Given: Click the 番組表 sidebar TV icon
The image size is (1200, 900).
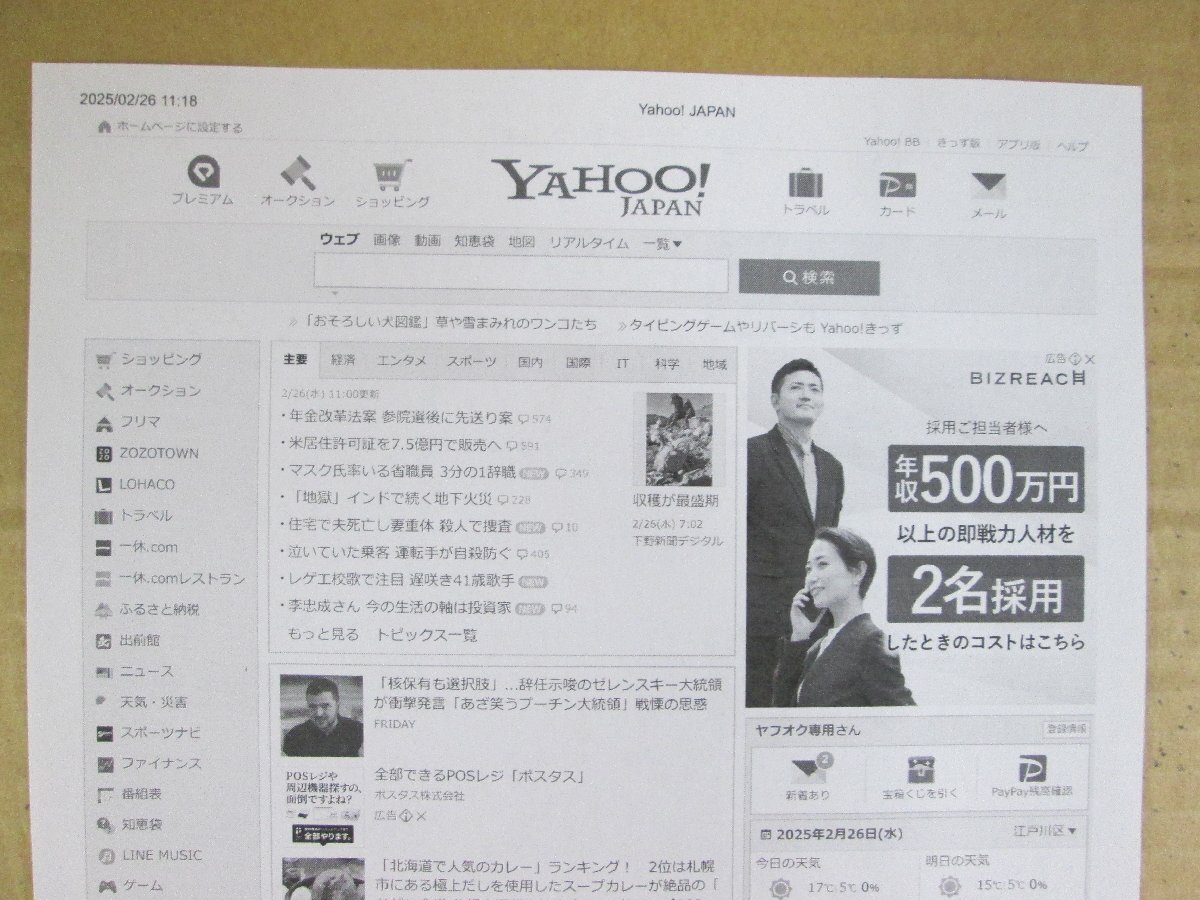Looking at the screenshot, I should point(104,795).
